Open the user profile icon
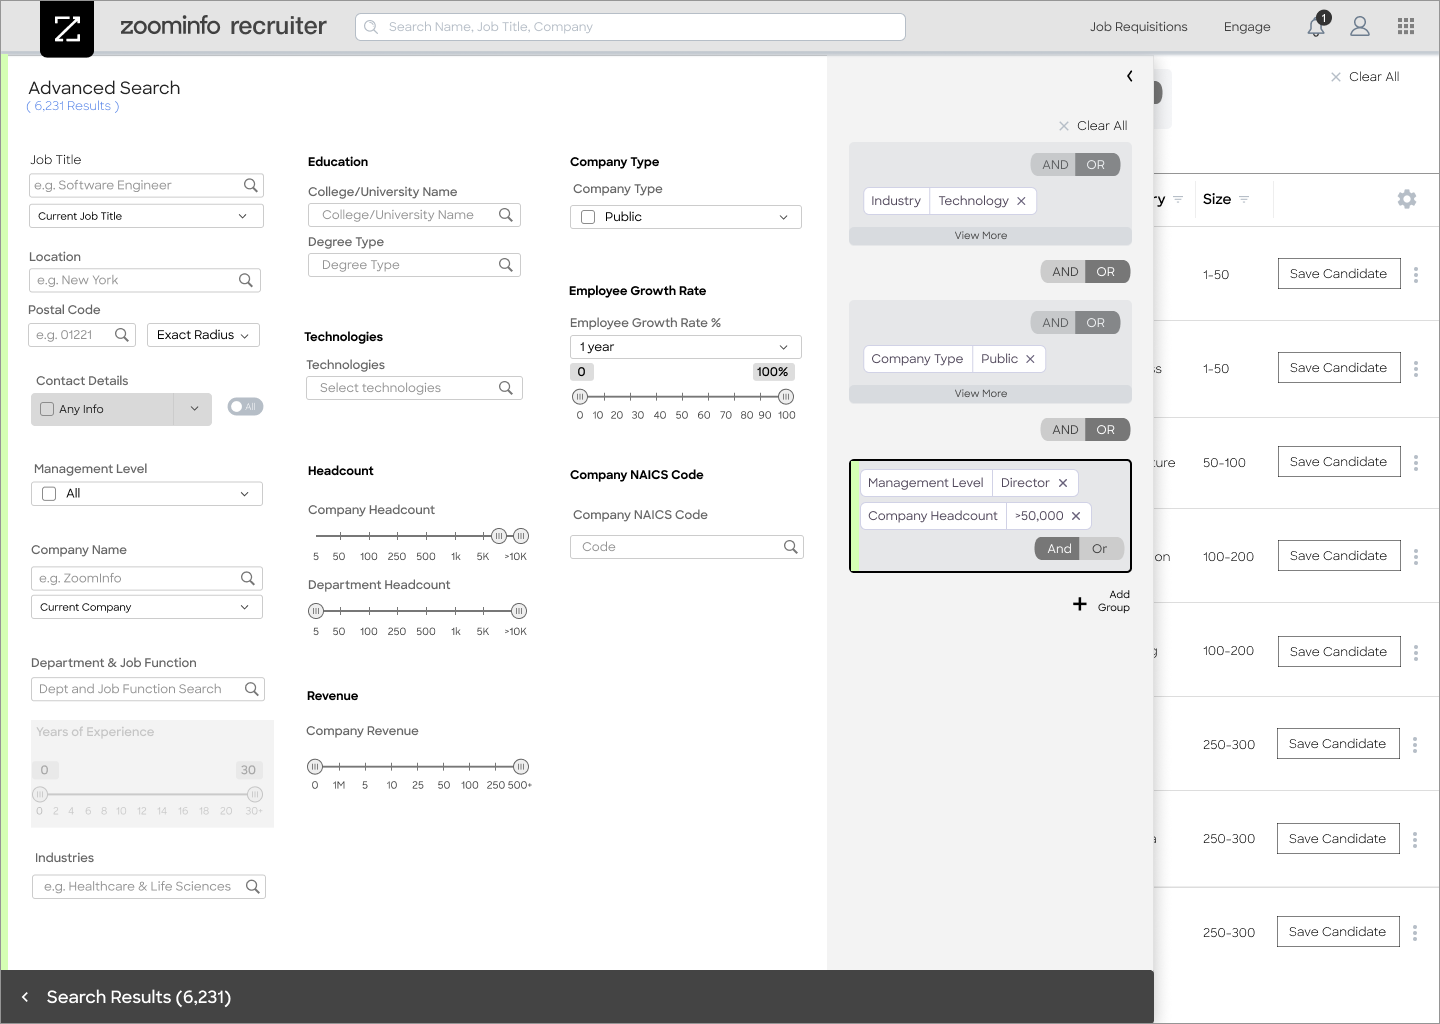The image size is (1440, 1024). 1360,27
